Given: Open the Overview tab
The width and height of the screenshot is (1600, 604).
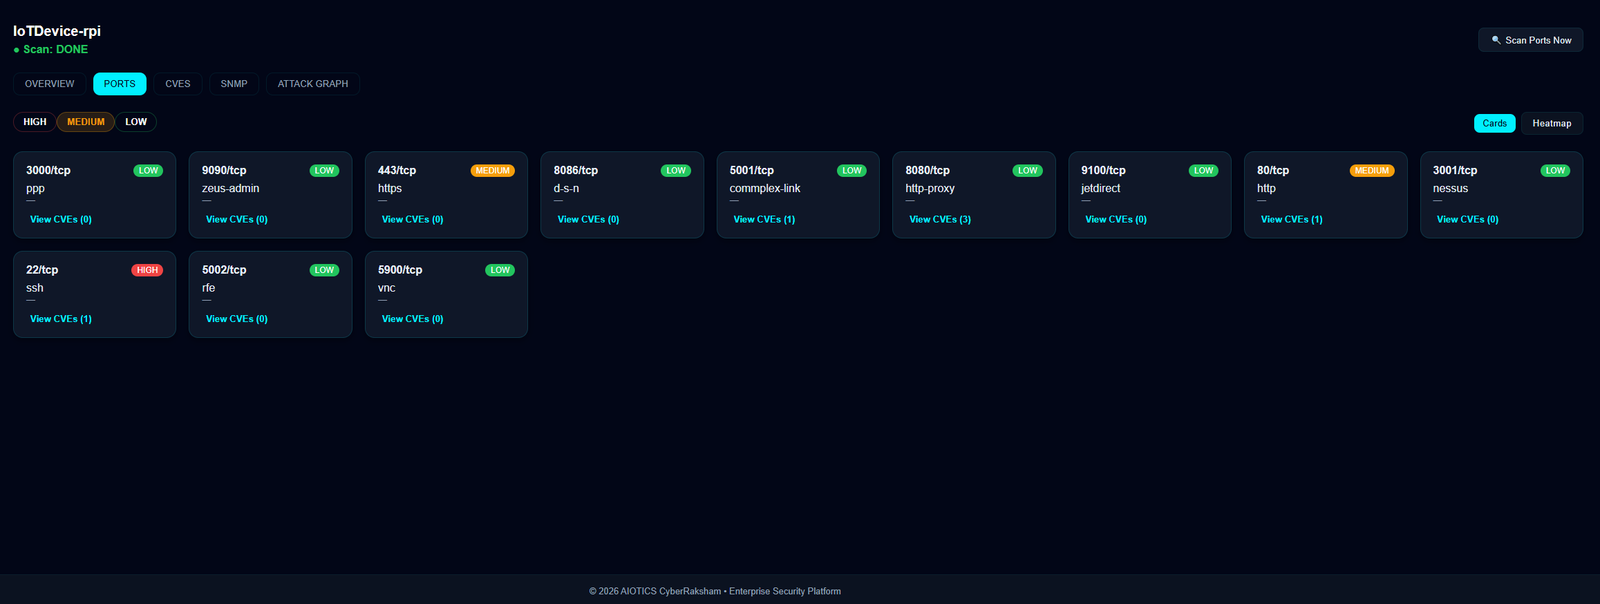Looking at the screenshot, I should click(x=50, y=84).
